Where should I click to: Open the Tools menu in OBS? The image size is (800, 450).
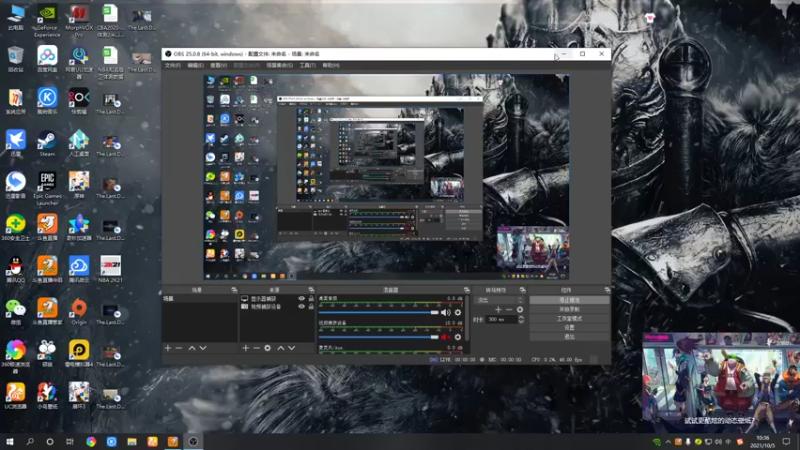pos(307,65)
